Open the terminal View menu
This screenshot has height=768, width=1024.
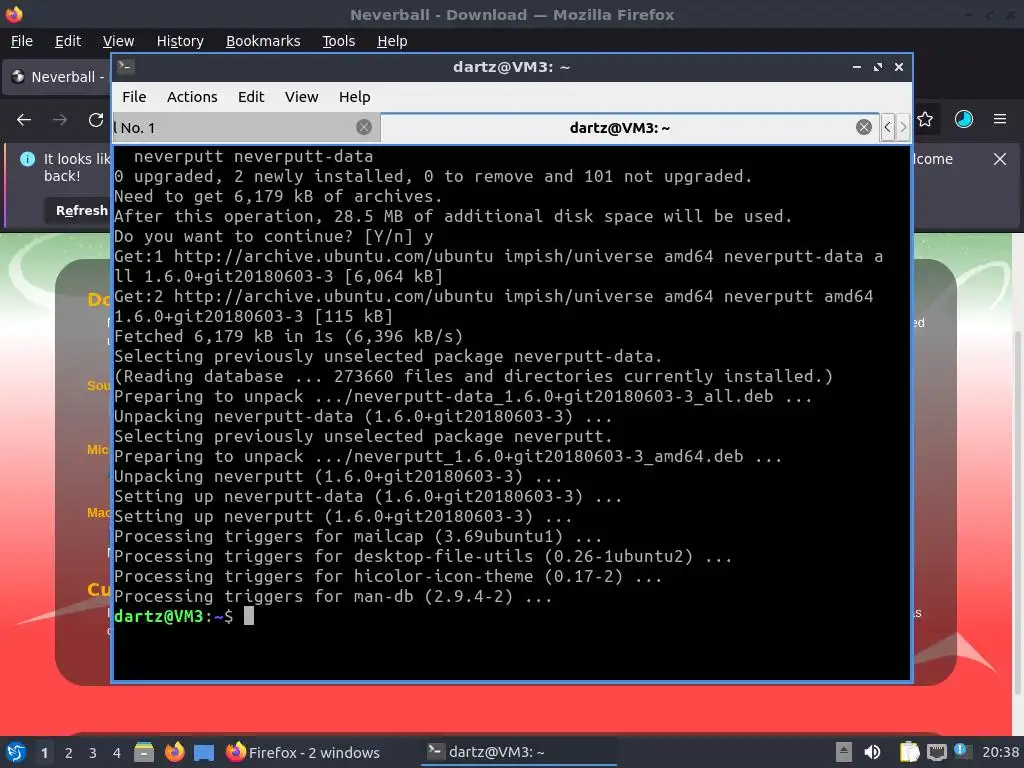pos(301,97)
